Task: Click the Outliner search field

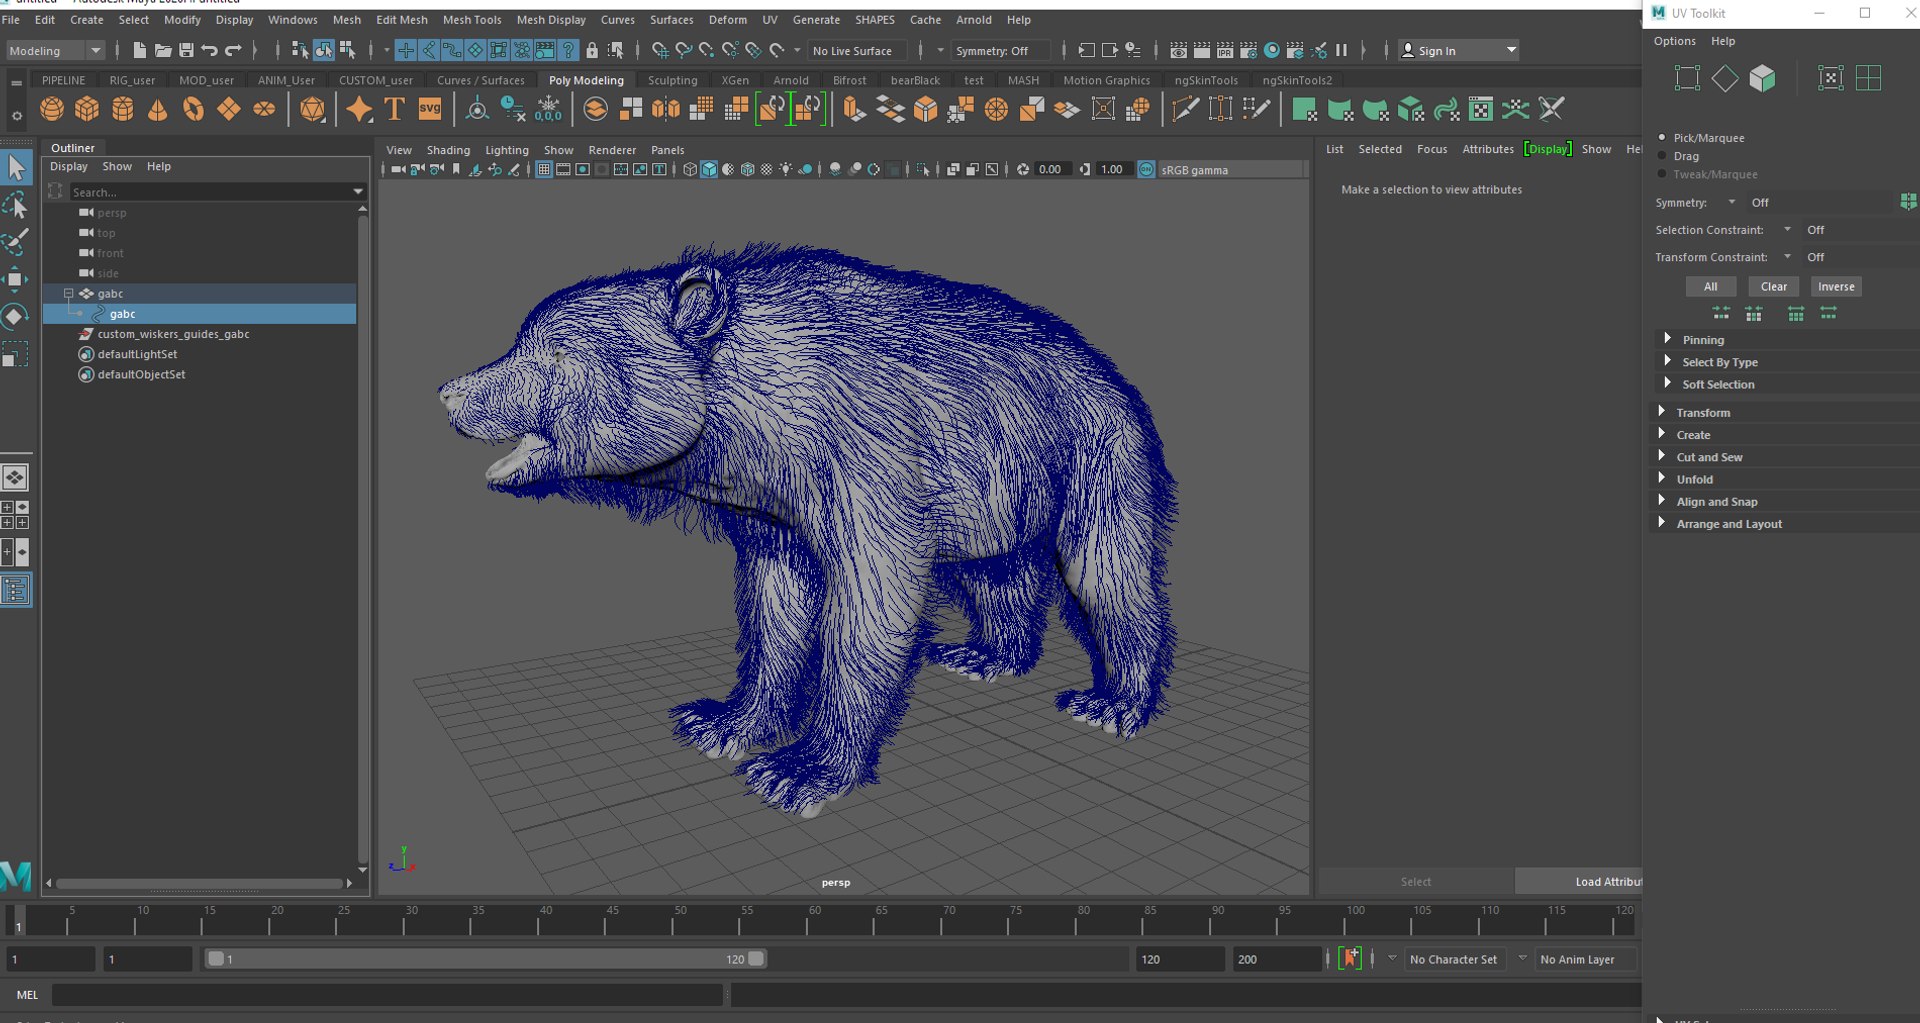Action: [210, 192]
